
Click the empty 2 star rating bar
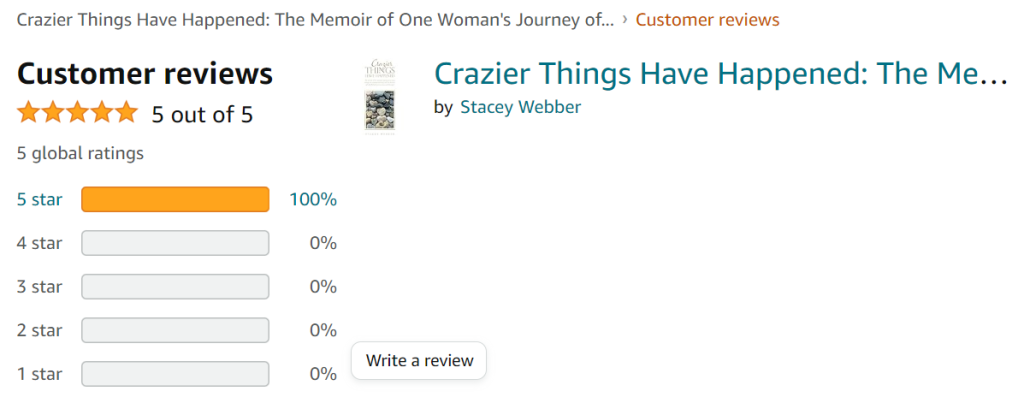coord(175,330)
